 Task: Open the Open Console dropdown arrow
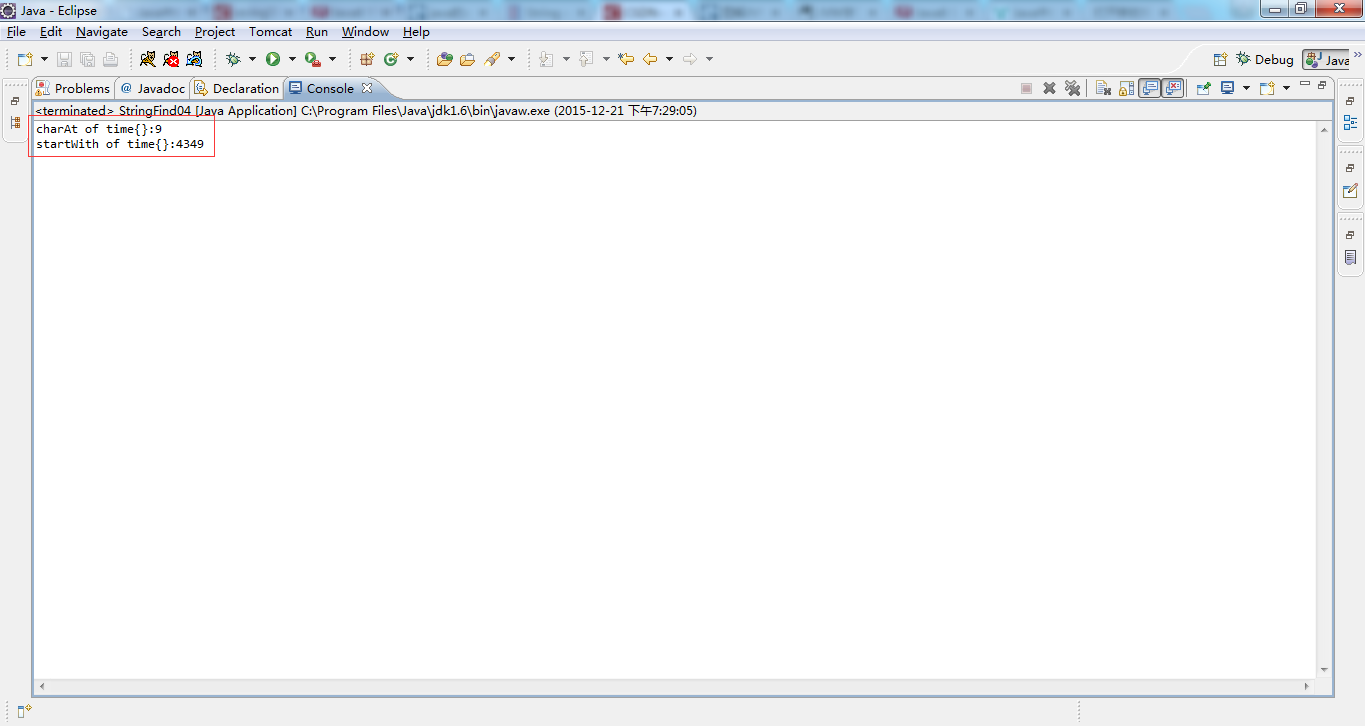click(x=1286, y=88)
